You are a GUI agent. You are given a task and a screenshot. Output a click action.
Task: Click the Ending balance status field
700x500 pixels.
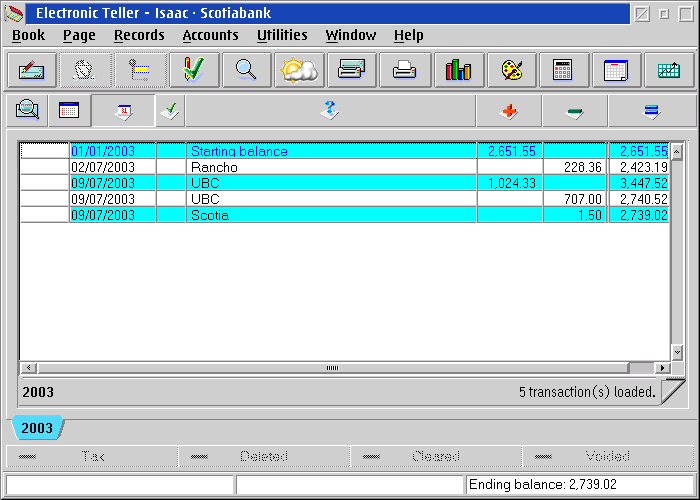click(579, 484)
